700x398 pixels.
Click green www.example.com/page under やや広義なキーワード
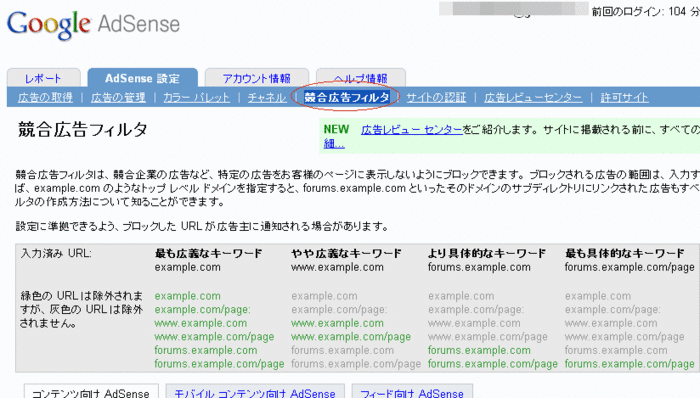click(351, 337)
